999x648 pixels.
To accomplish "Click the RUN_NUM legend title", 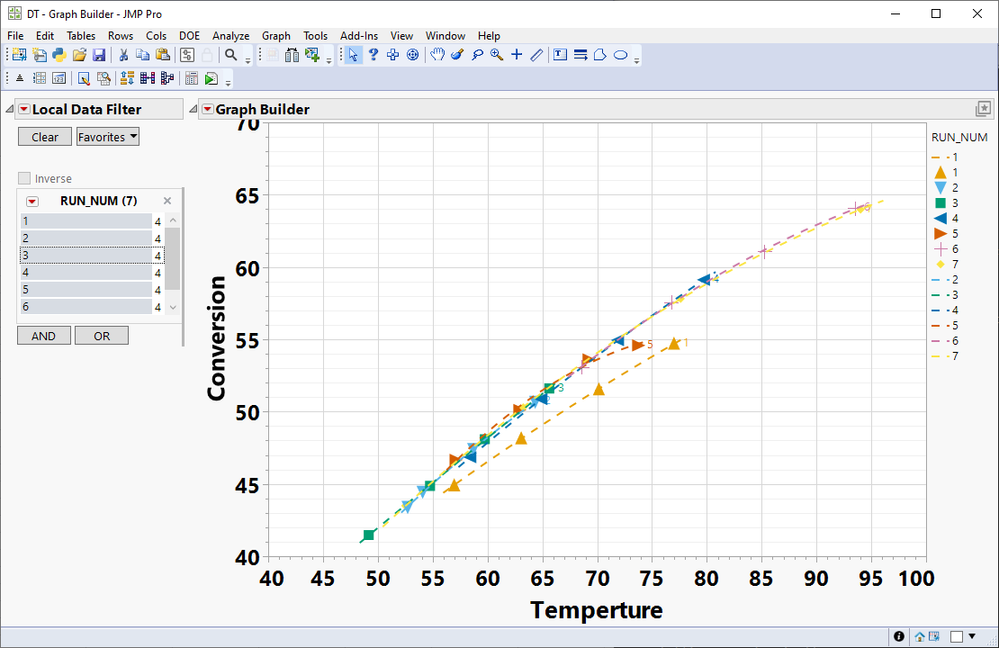I will tap(959, 137).
